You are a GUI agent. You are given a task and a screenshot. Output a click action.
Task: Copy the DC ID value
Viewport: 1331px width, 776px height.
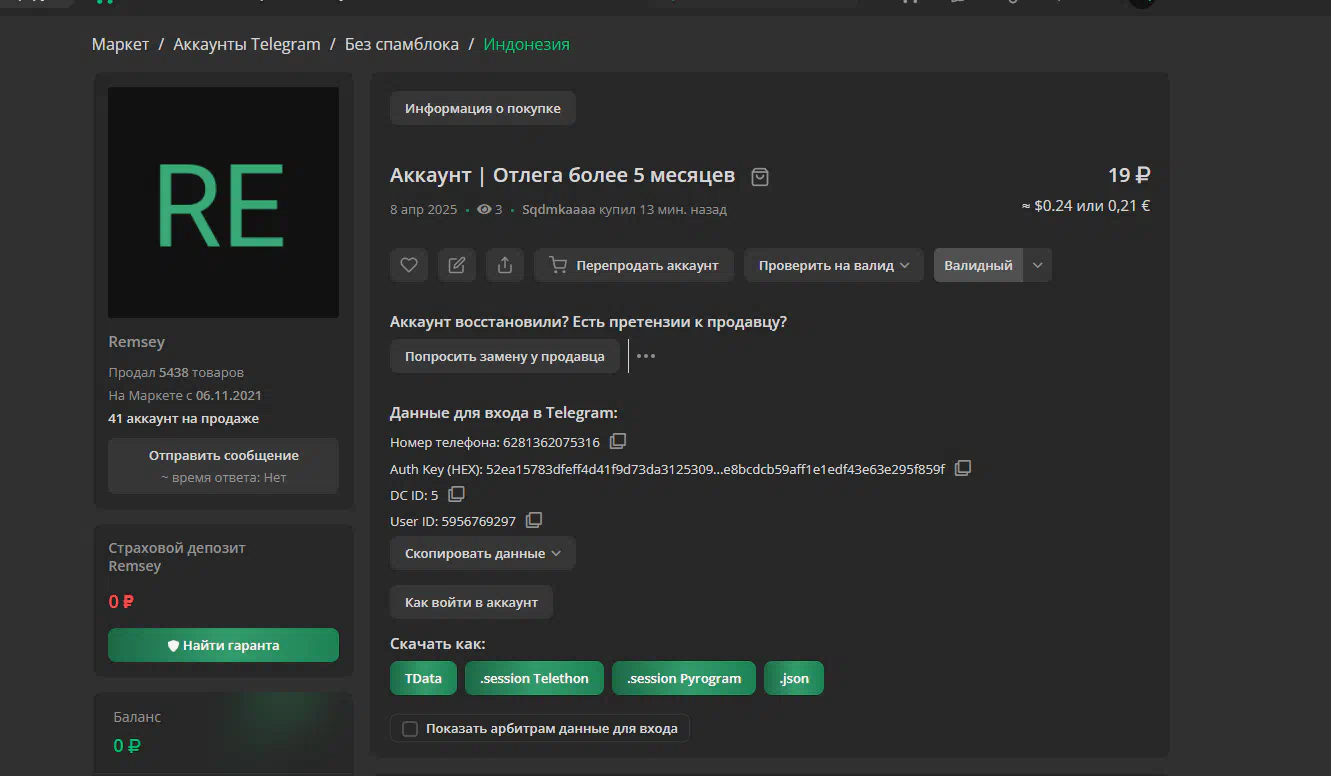click(456, 494)
